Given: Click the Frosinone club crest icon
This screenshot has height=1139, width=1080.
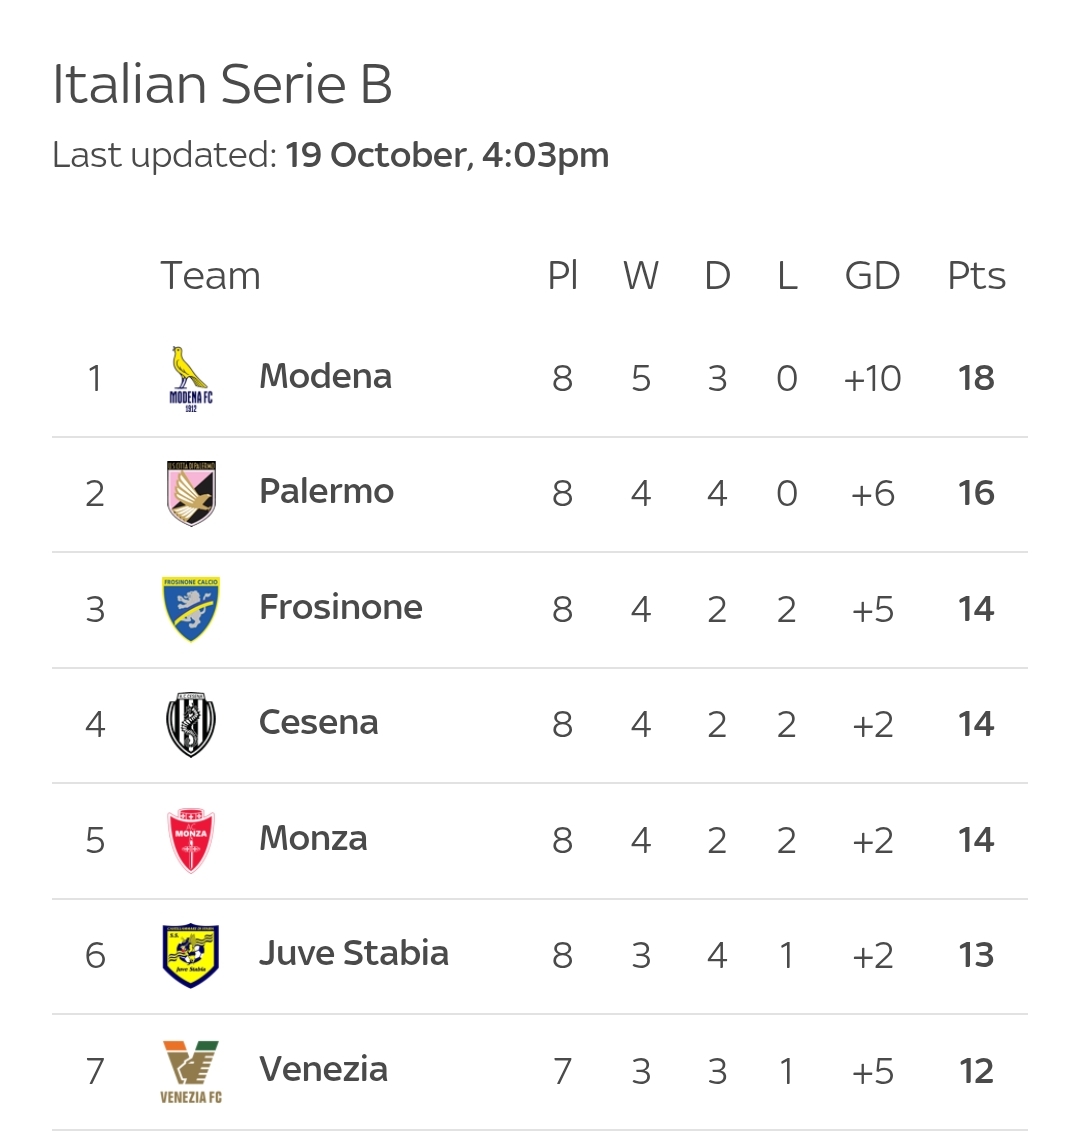Looking at the screenshot, I should 190,609.
